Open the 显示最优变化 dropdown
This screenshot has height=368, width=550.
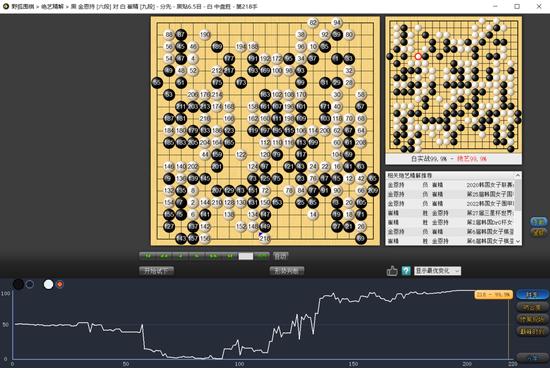pos(437,271)
